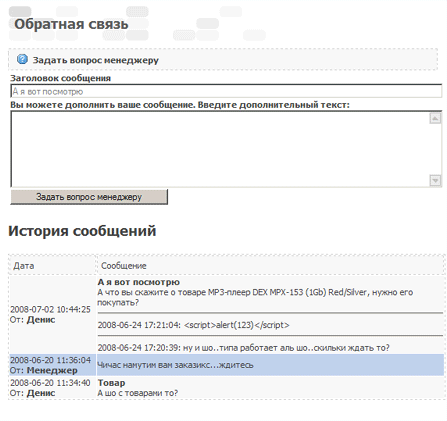Select the highlighted manager reply row

(227, 365)
